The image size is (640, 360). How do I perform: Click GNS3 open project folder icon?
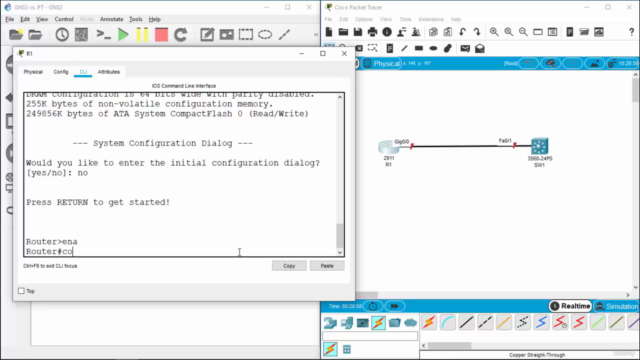36,35
